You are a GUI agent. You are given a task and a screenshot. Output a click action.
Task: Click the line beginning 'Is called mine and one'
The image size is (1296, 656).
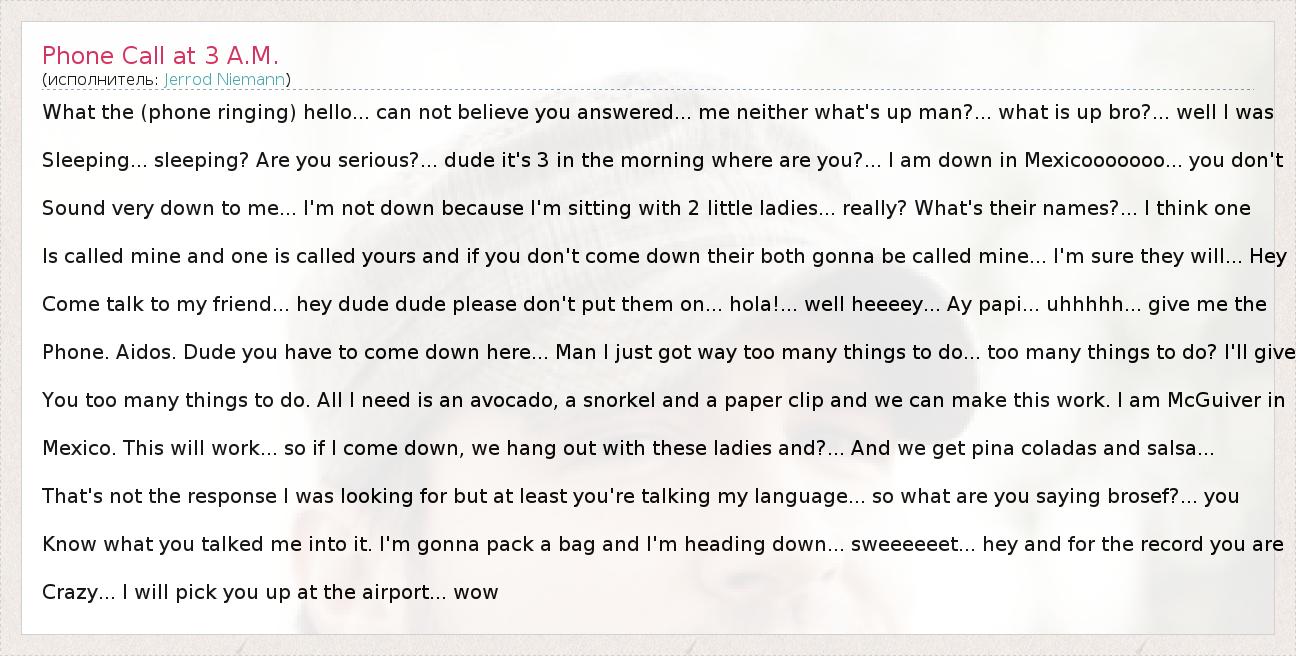pos(664,256)
